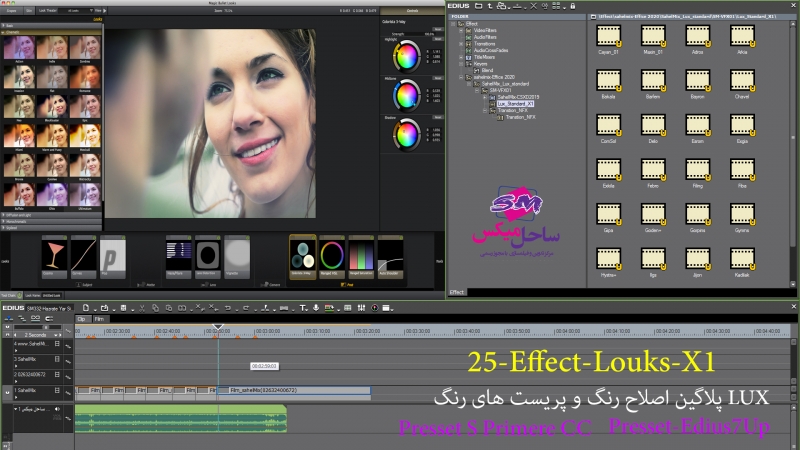Adjust the Highlight color wheel
800x450 pixels.
point(407,56)
